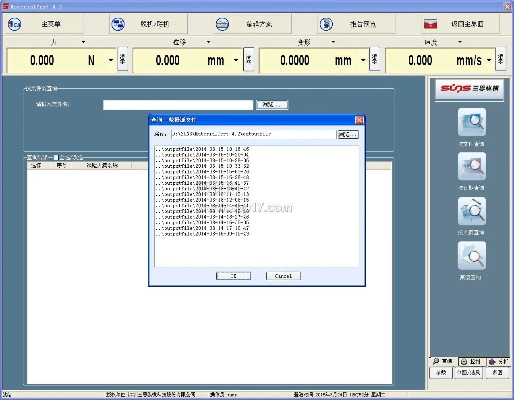The image size is (514, 400).
Task: Click the test file name column header in the results table
Action: pos(103,165)
